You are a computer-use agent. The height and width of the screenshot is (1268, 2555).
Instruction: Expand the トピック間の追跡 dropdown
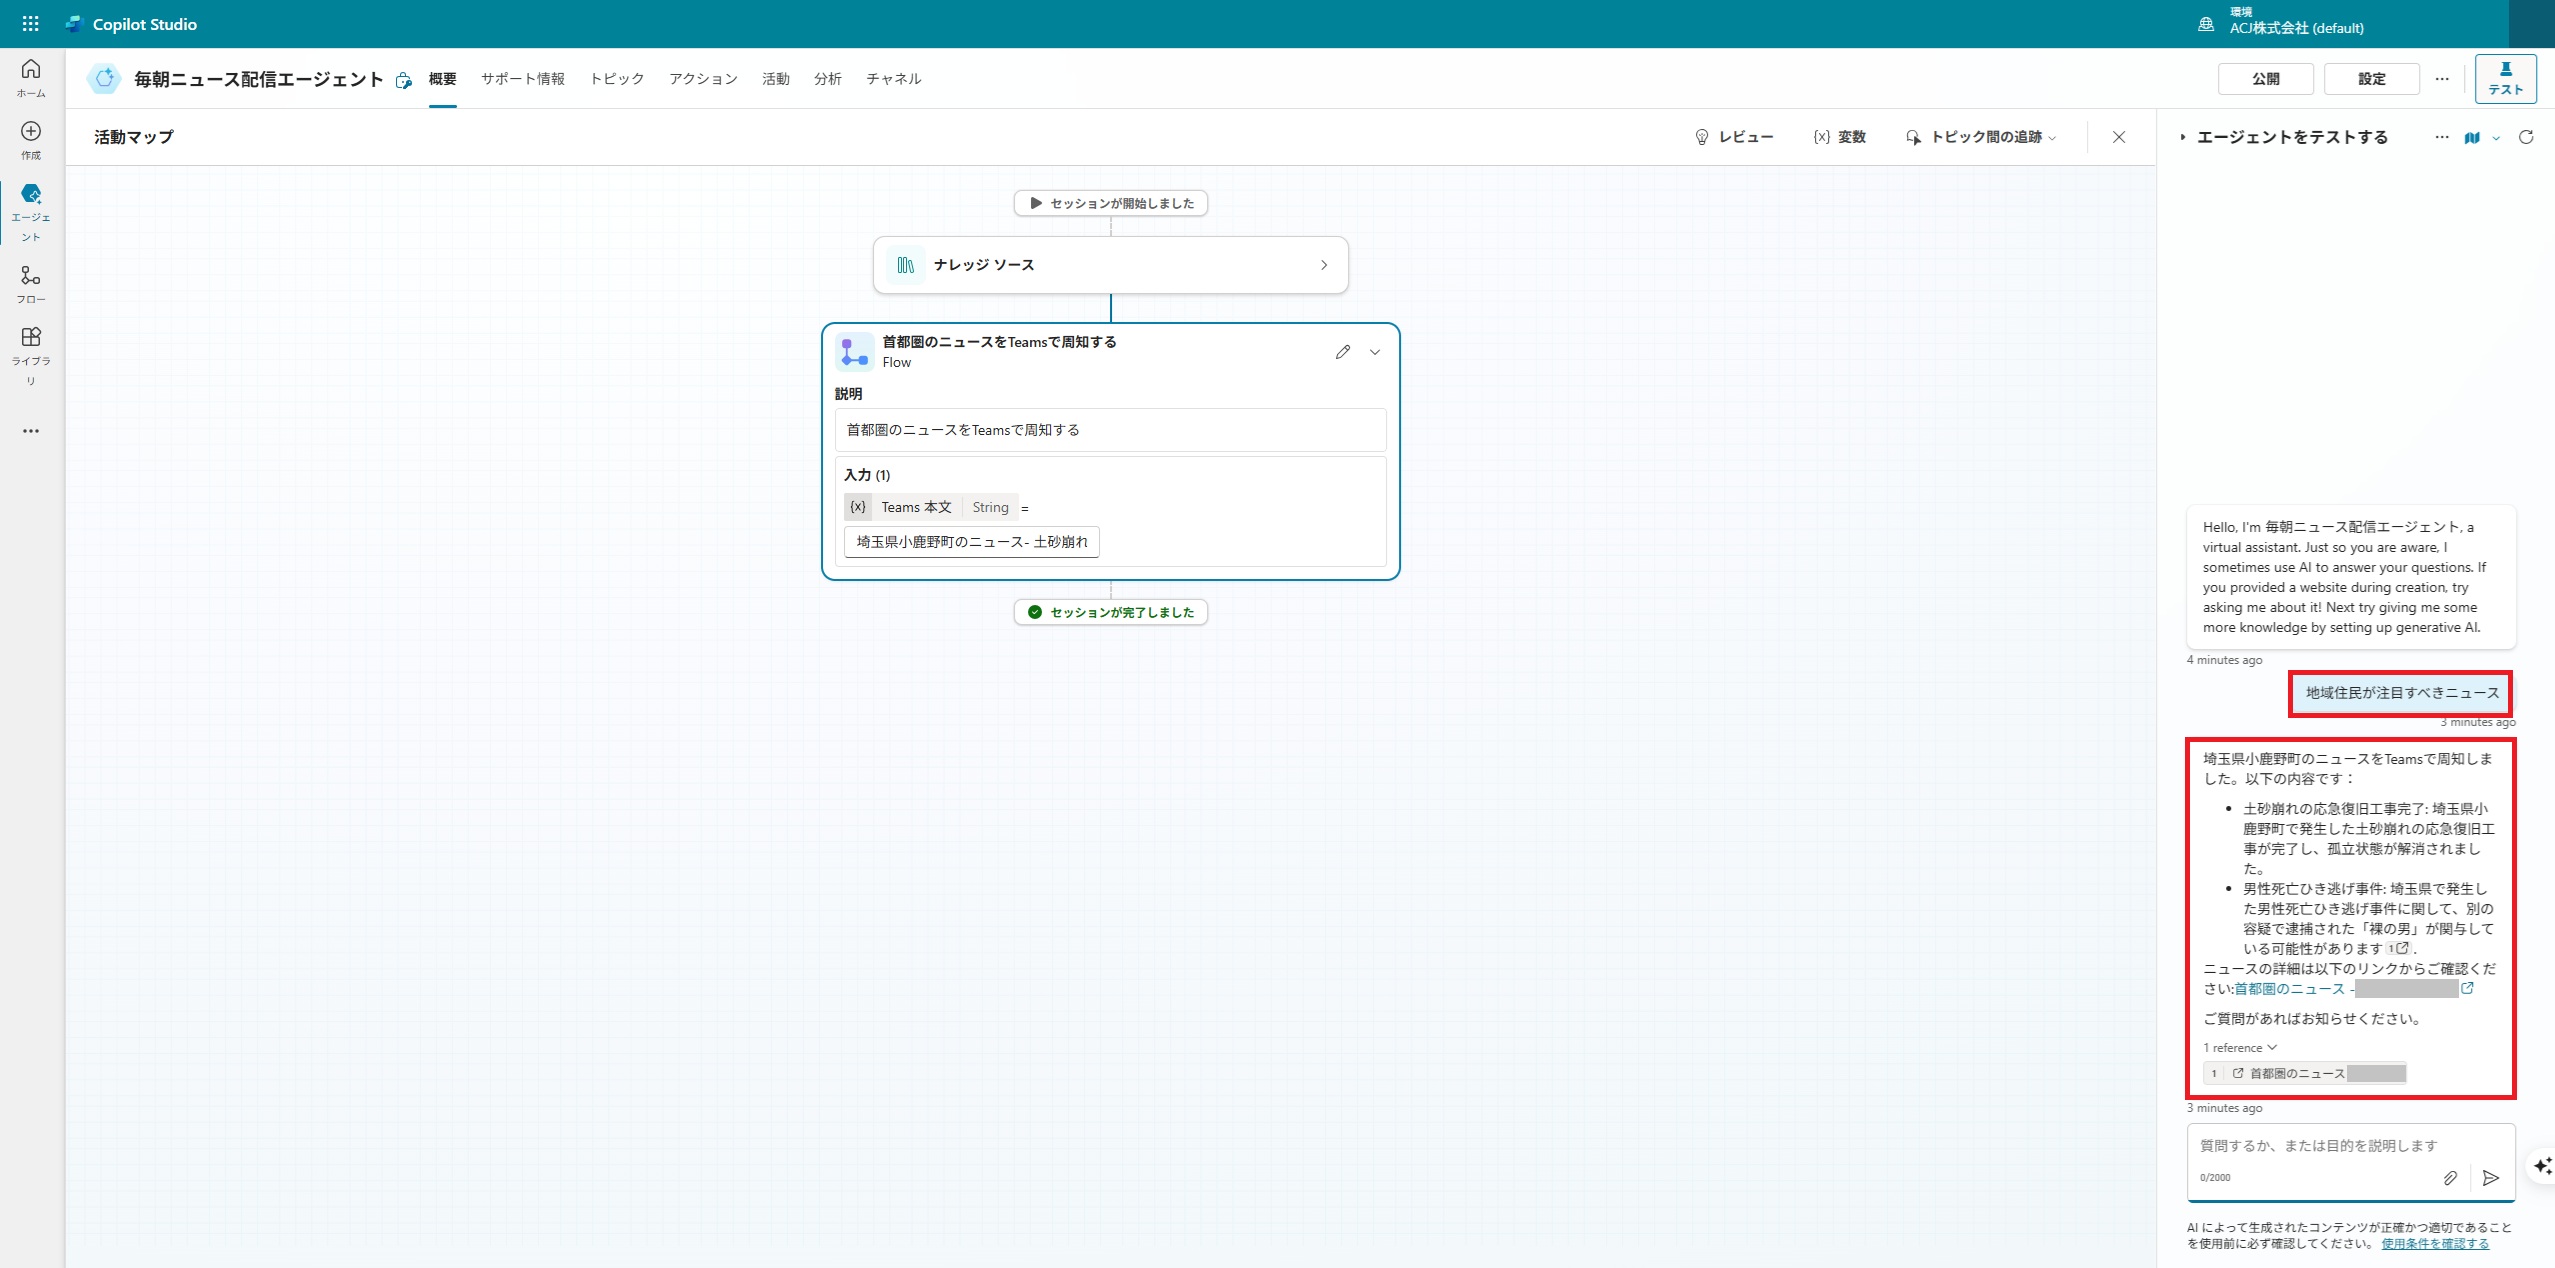1981,137
